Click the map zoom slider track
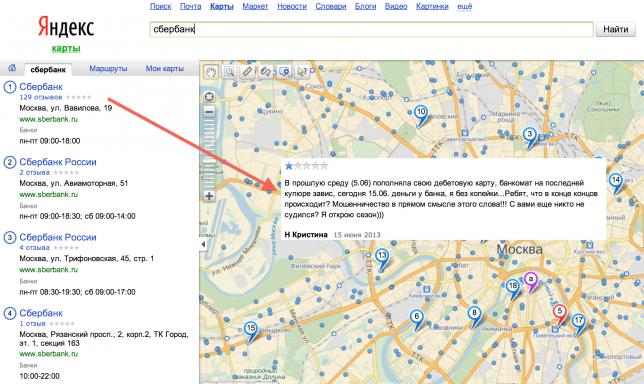The height and width of the screenshot is (384, 644). 209,154
